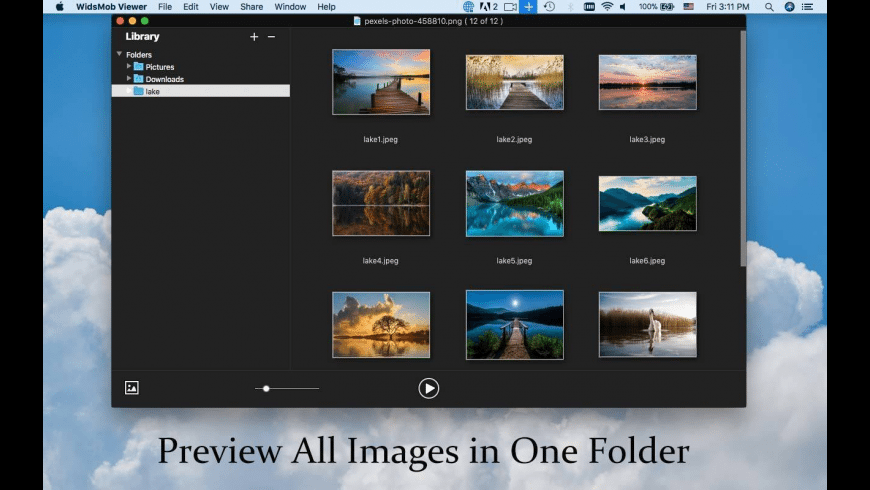Open the File menu
This screenshot has height=490, width=870.
pos(165,7)
